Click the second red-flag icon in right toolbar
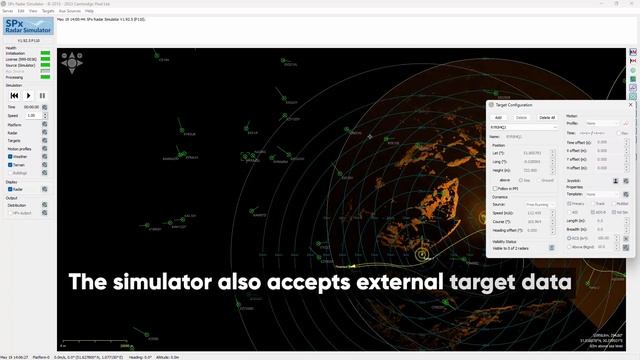 coord(633,61)
